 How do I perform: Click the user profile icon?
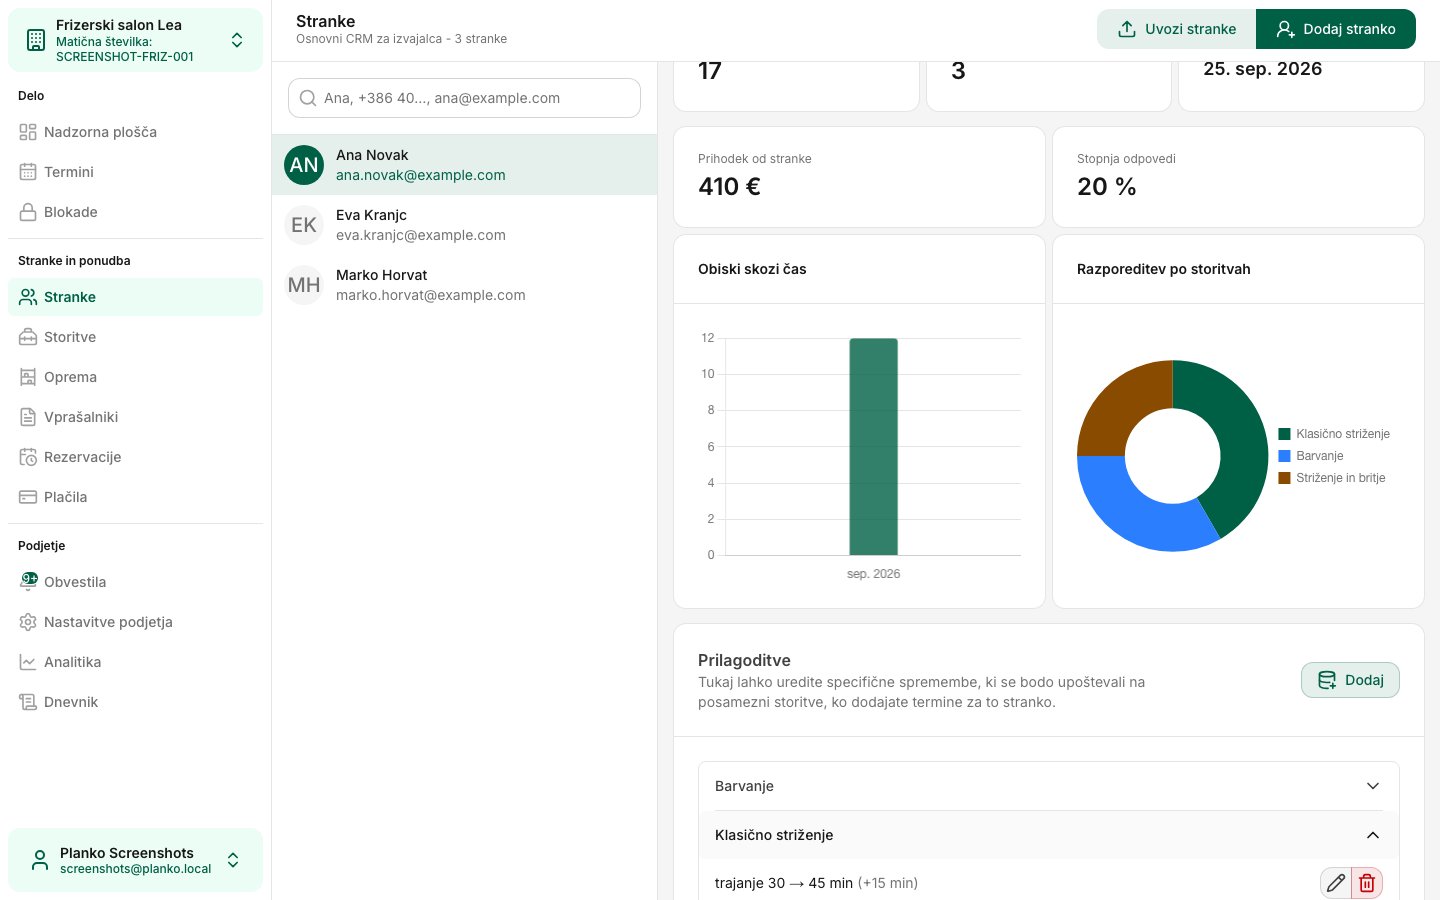coord(40,860)
